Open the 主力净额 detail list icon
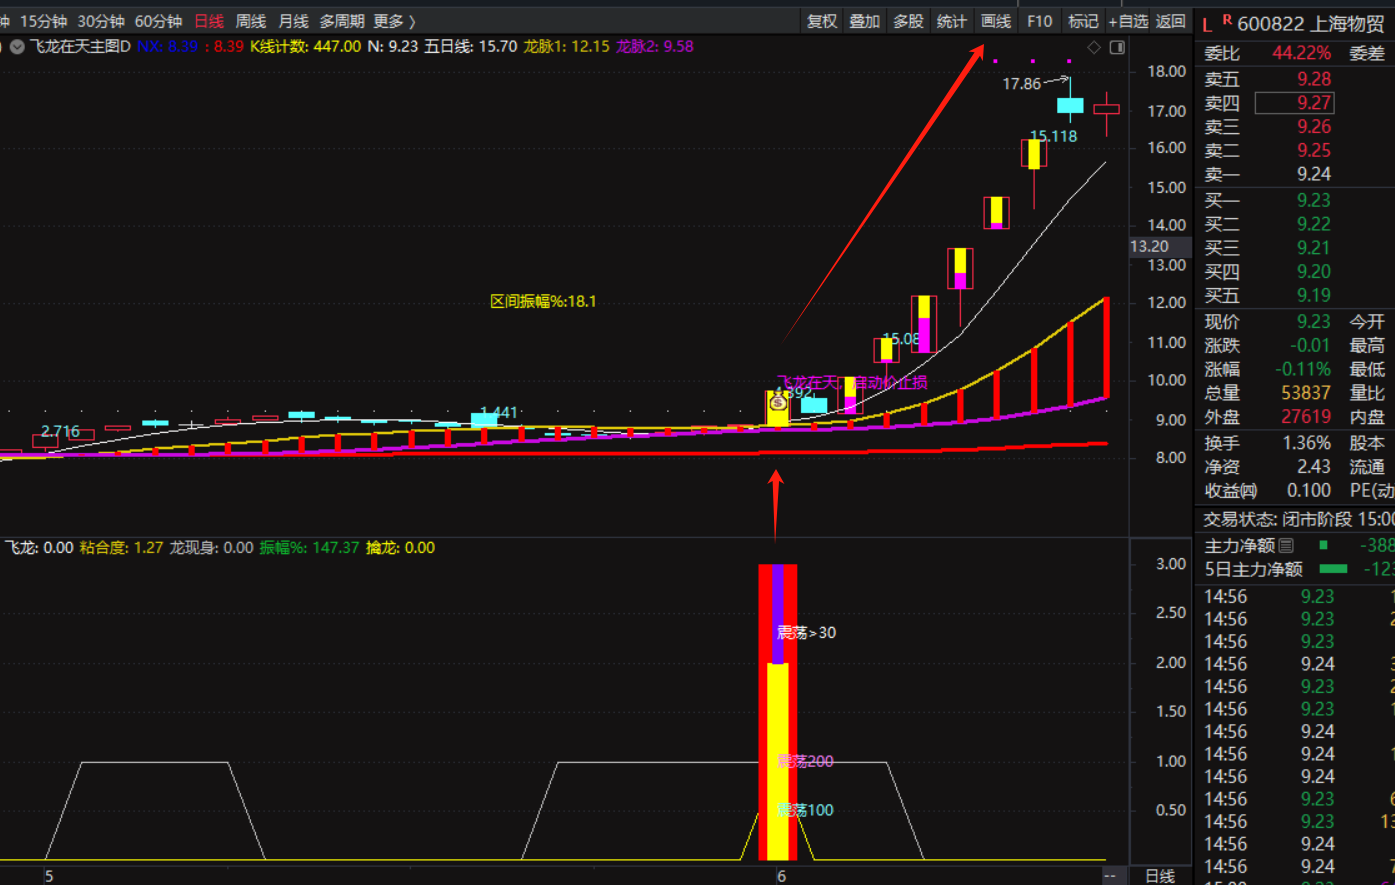 point(1286,545)
